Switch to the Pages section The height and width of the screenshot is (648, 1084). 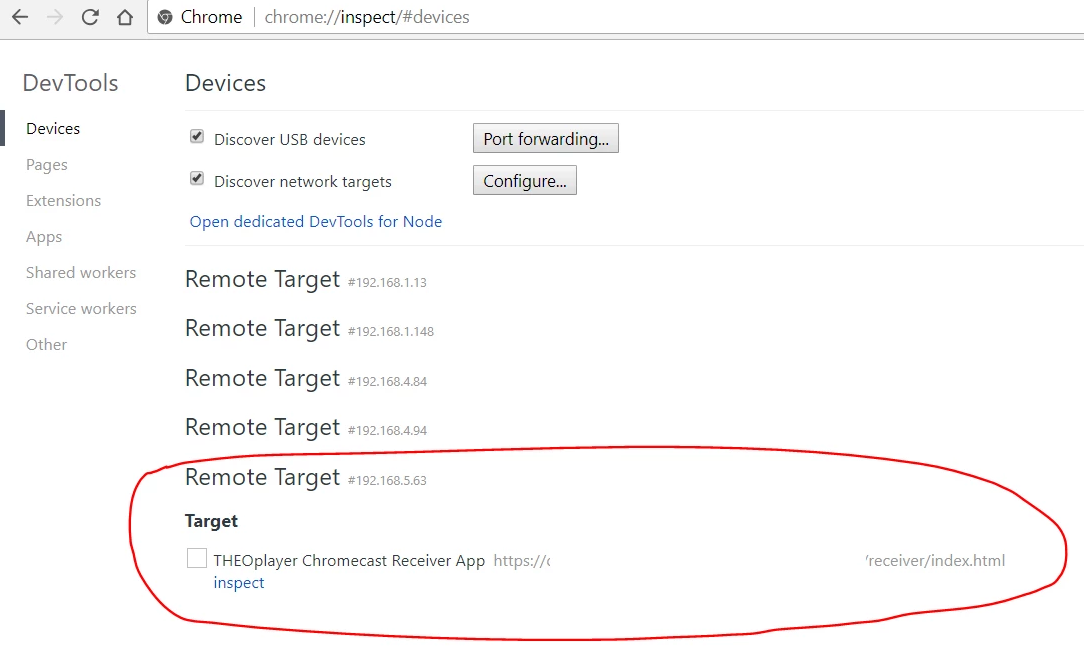pyautogui.click(x=44, y=164)
